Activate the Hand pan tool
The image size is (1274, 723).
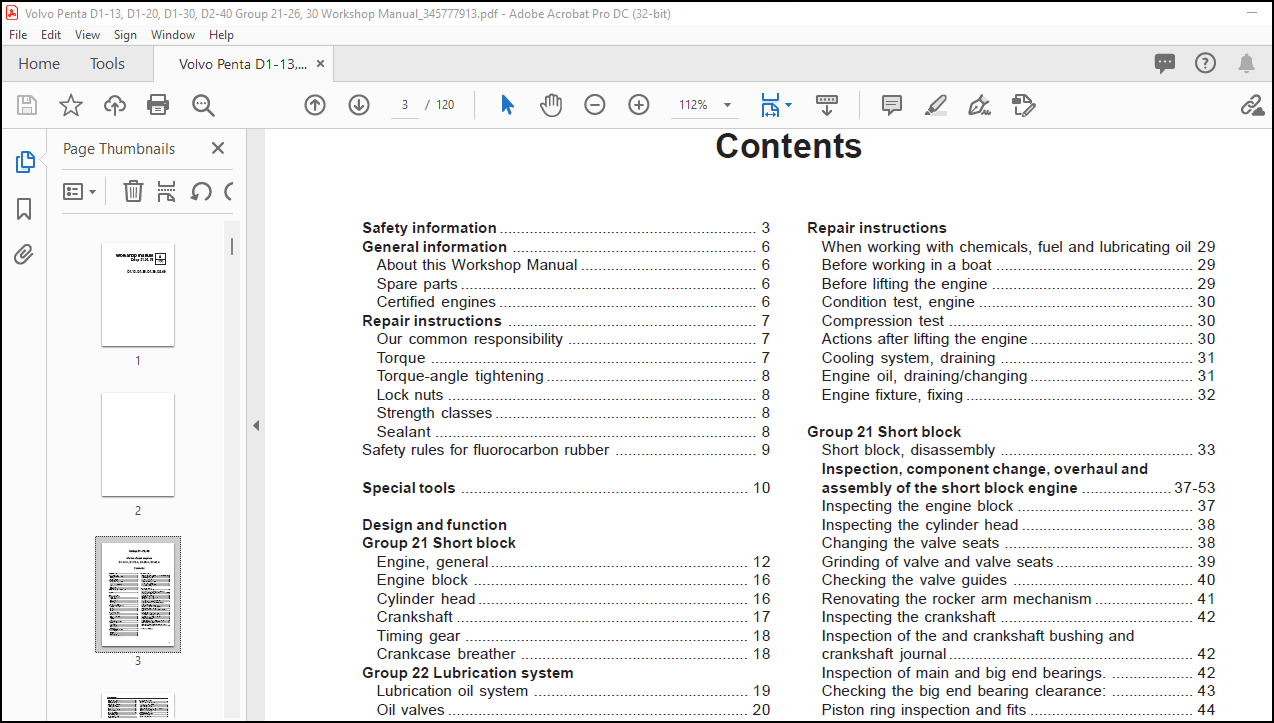(551, 105)
